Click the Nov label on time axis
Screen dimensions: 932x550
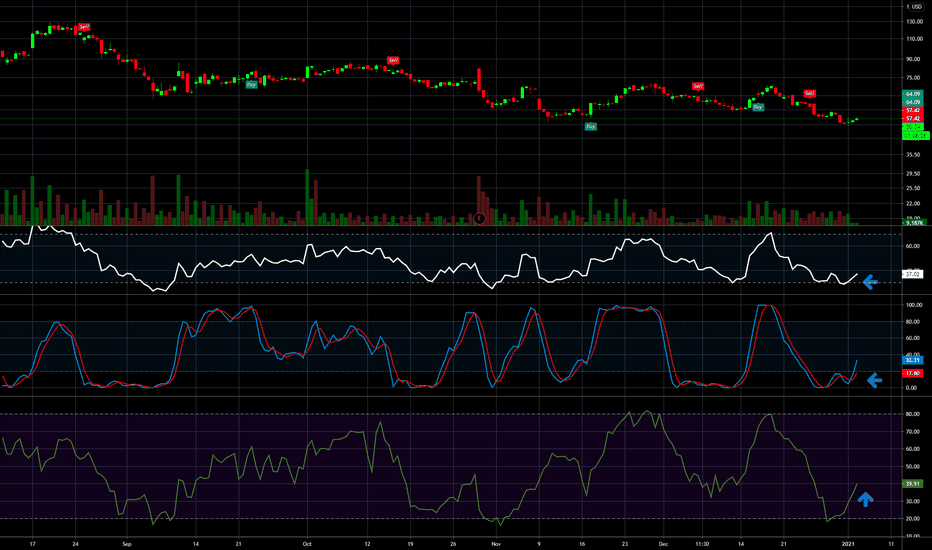click(496, 543)
